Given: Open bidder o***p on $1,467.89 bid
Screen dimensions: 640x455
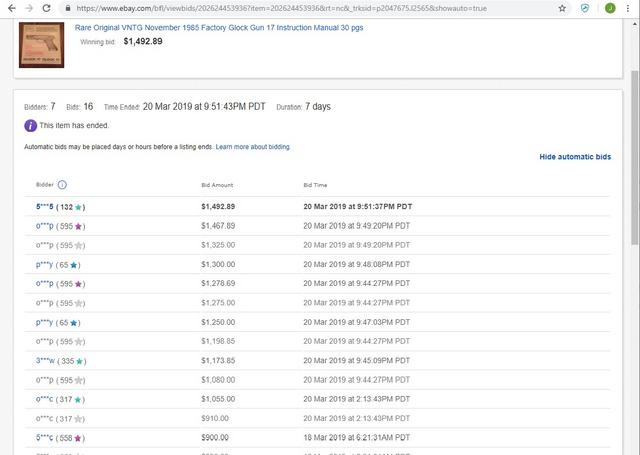Looking at the screenshot, I should click(x=44, y=226).
